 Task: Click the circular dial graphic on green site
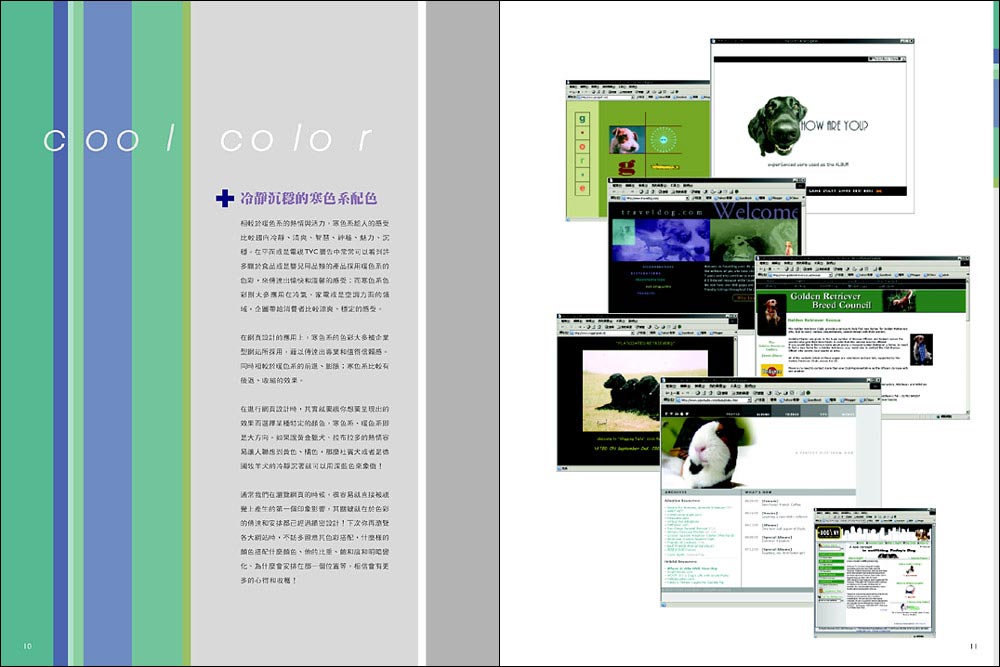coord(662,138)
